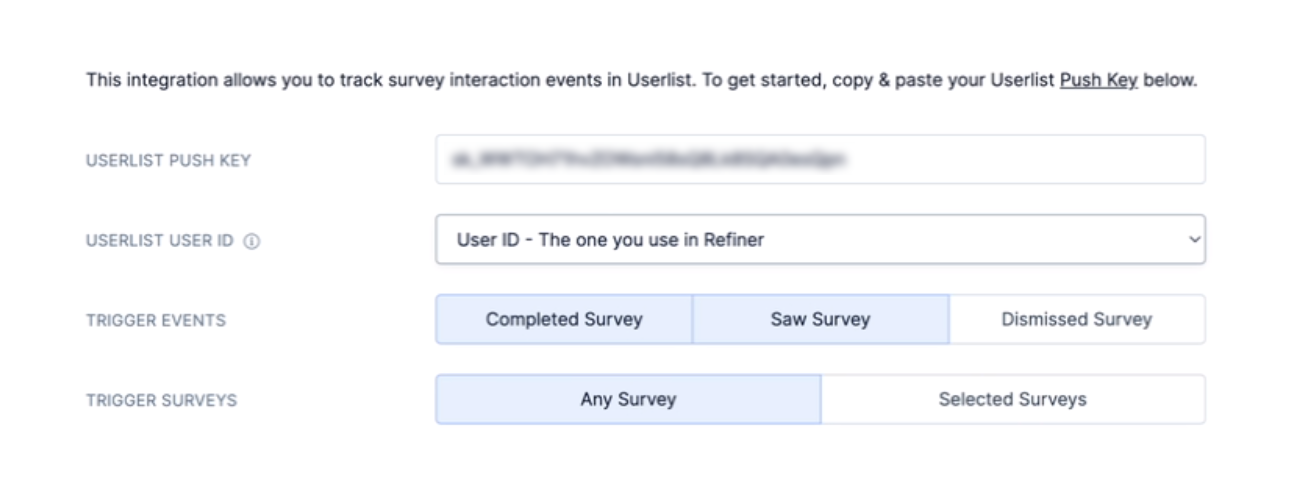Enable the Dismissed Survey trigger event
The width and height of the screenshot is (1300, 500).
pyautogui.click(x=1076, y=320)
